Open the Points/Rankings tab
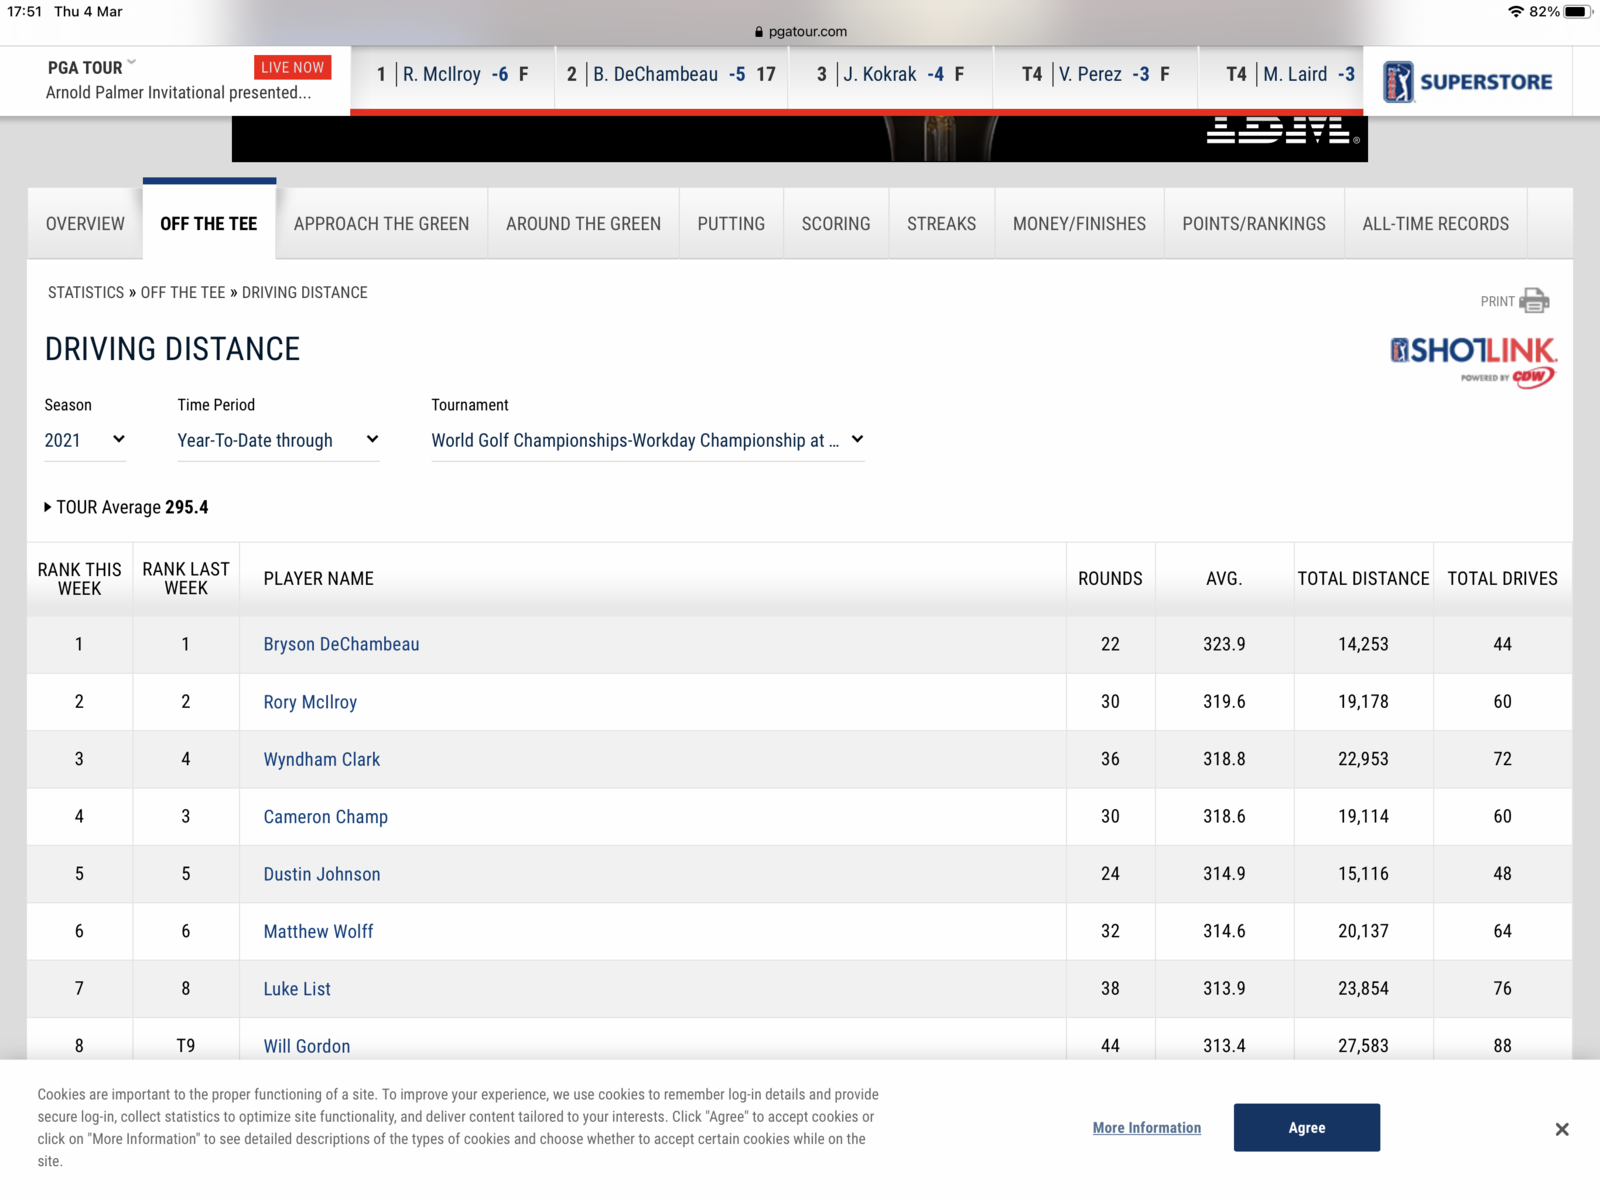This screenshot has width=1600, height=1199. pos(1254,224)
